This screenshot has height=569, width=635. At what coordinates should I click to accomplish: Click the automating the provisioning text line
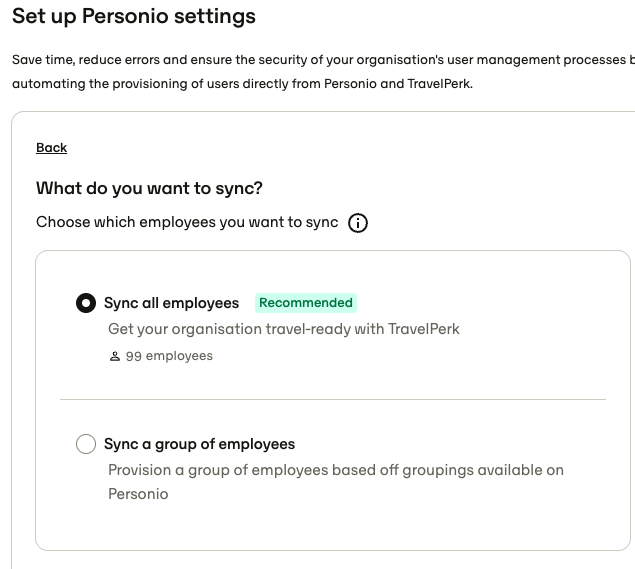242,84
